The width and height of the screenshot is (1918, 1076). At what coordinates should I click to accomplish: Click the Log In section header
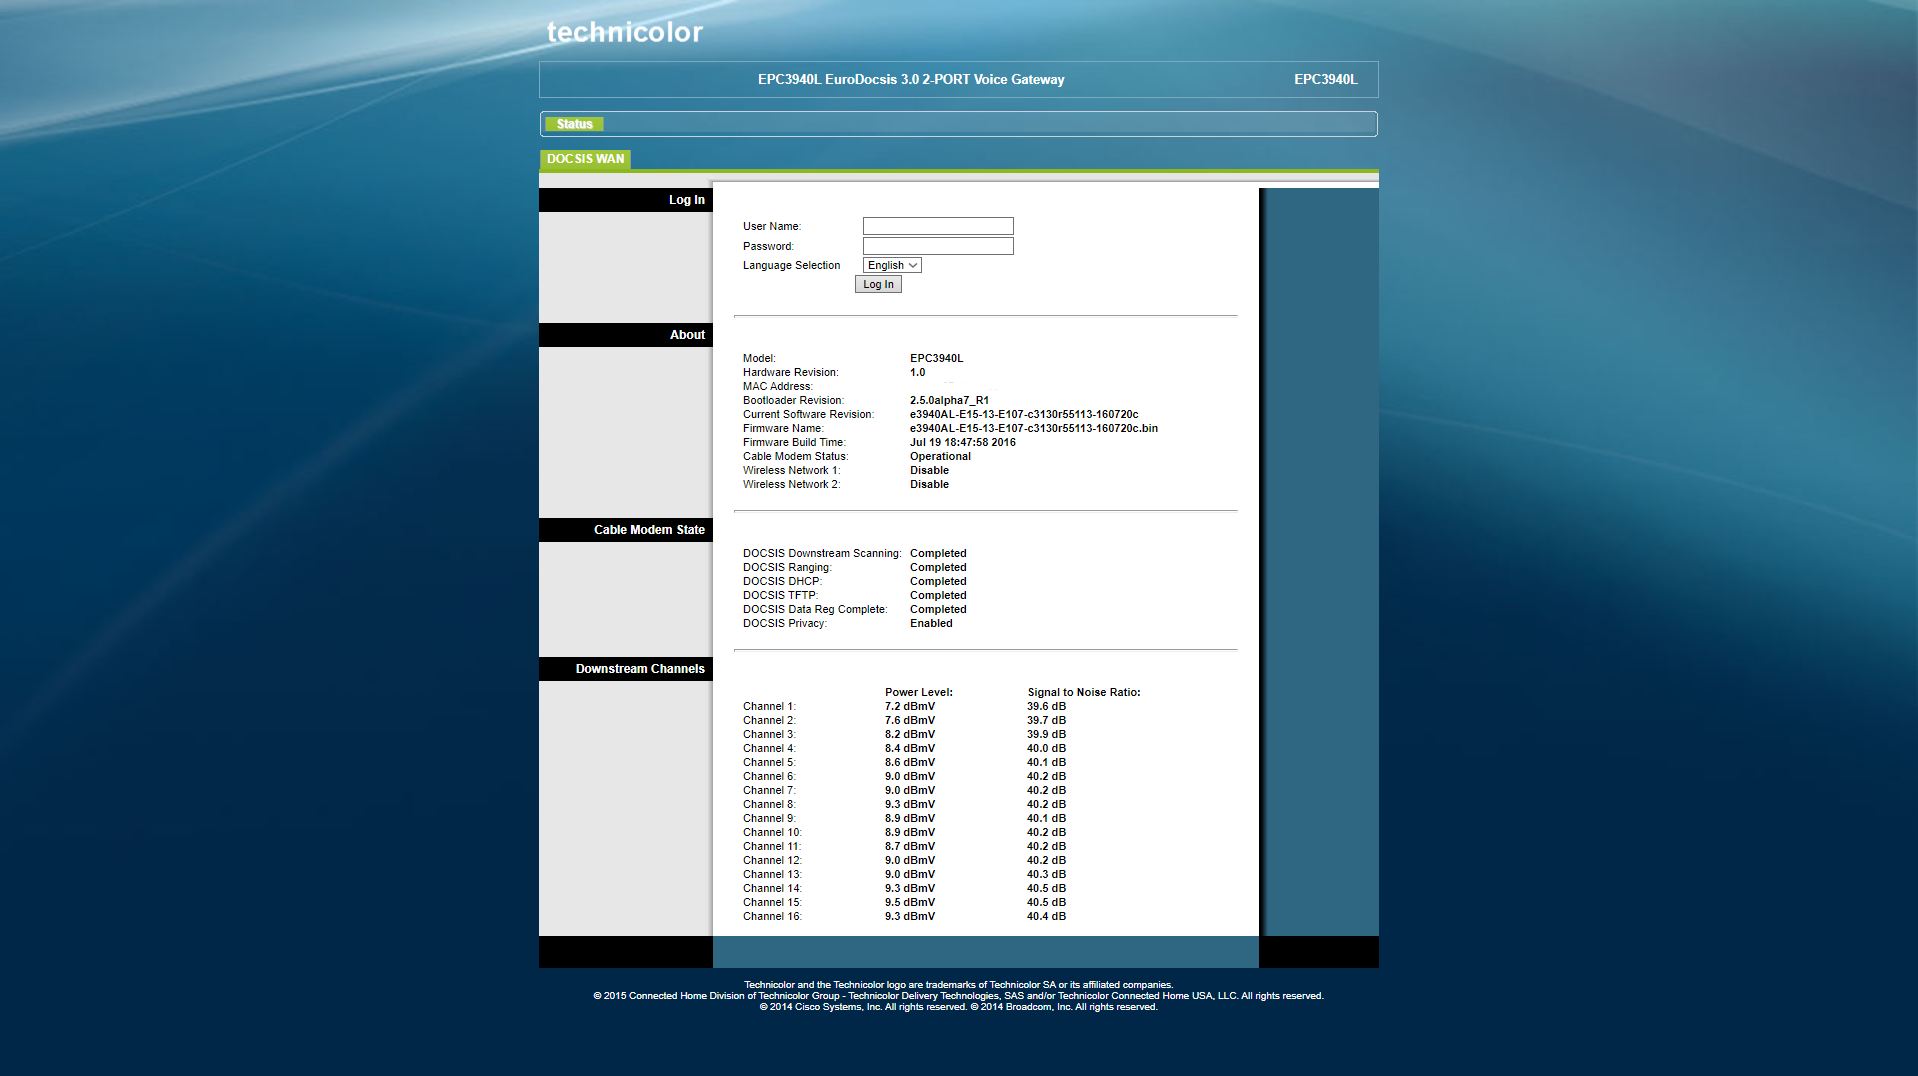click(x=626, y=200)
